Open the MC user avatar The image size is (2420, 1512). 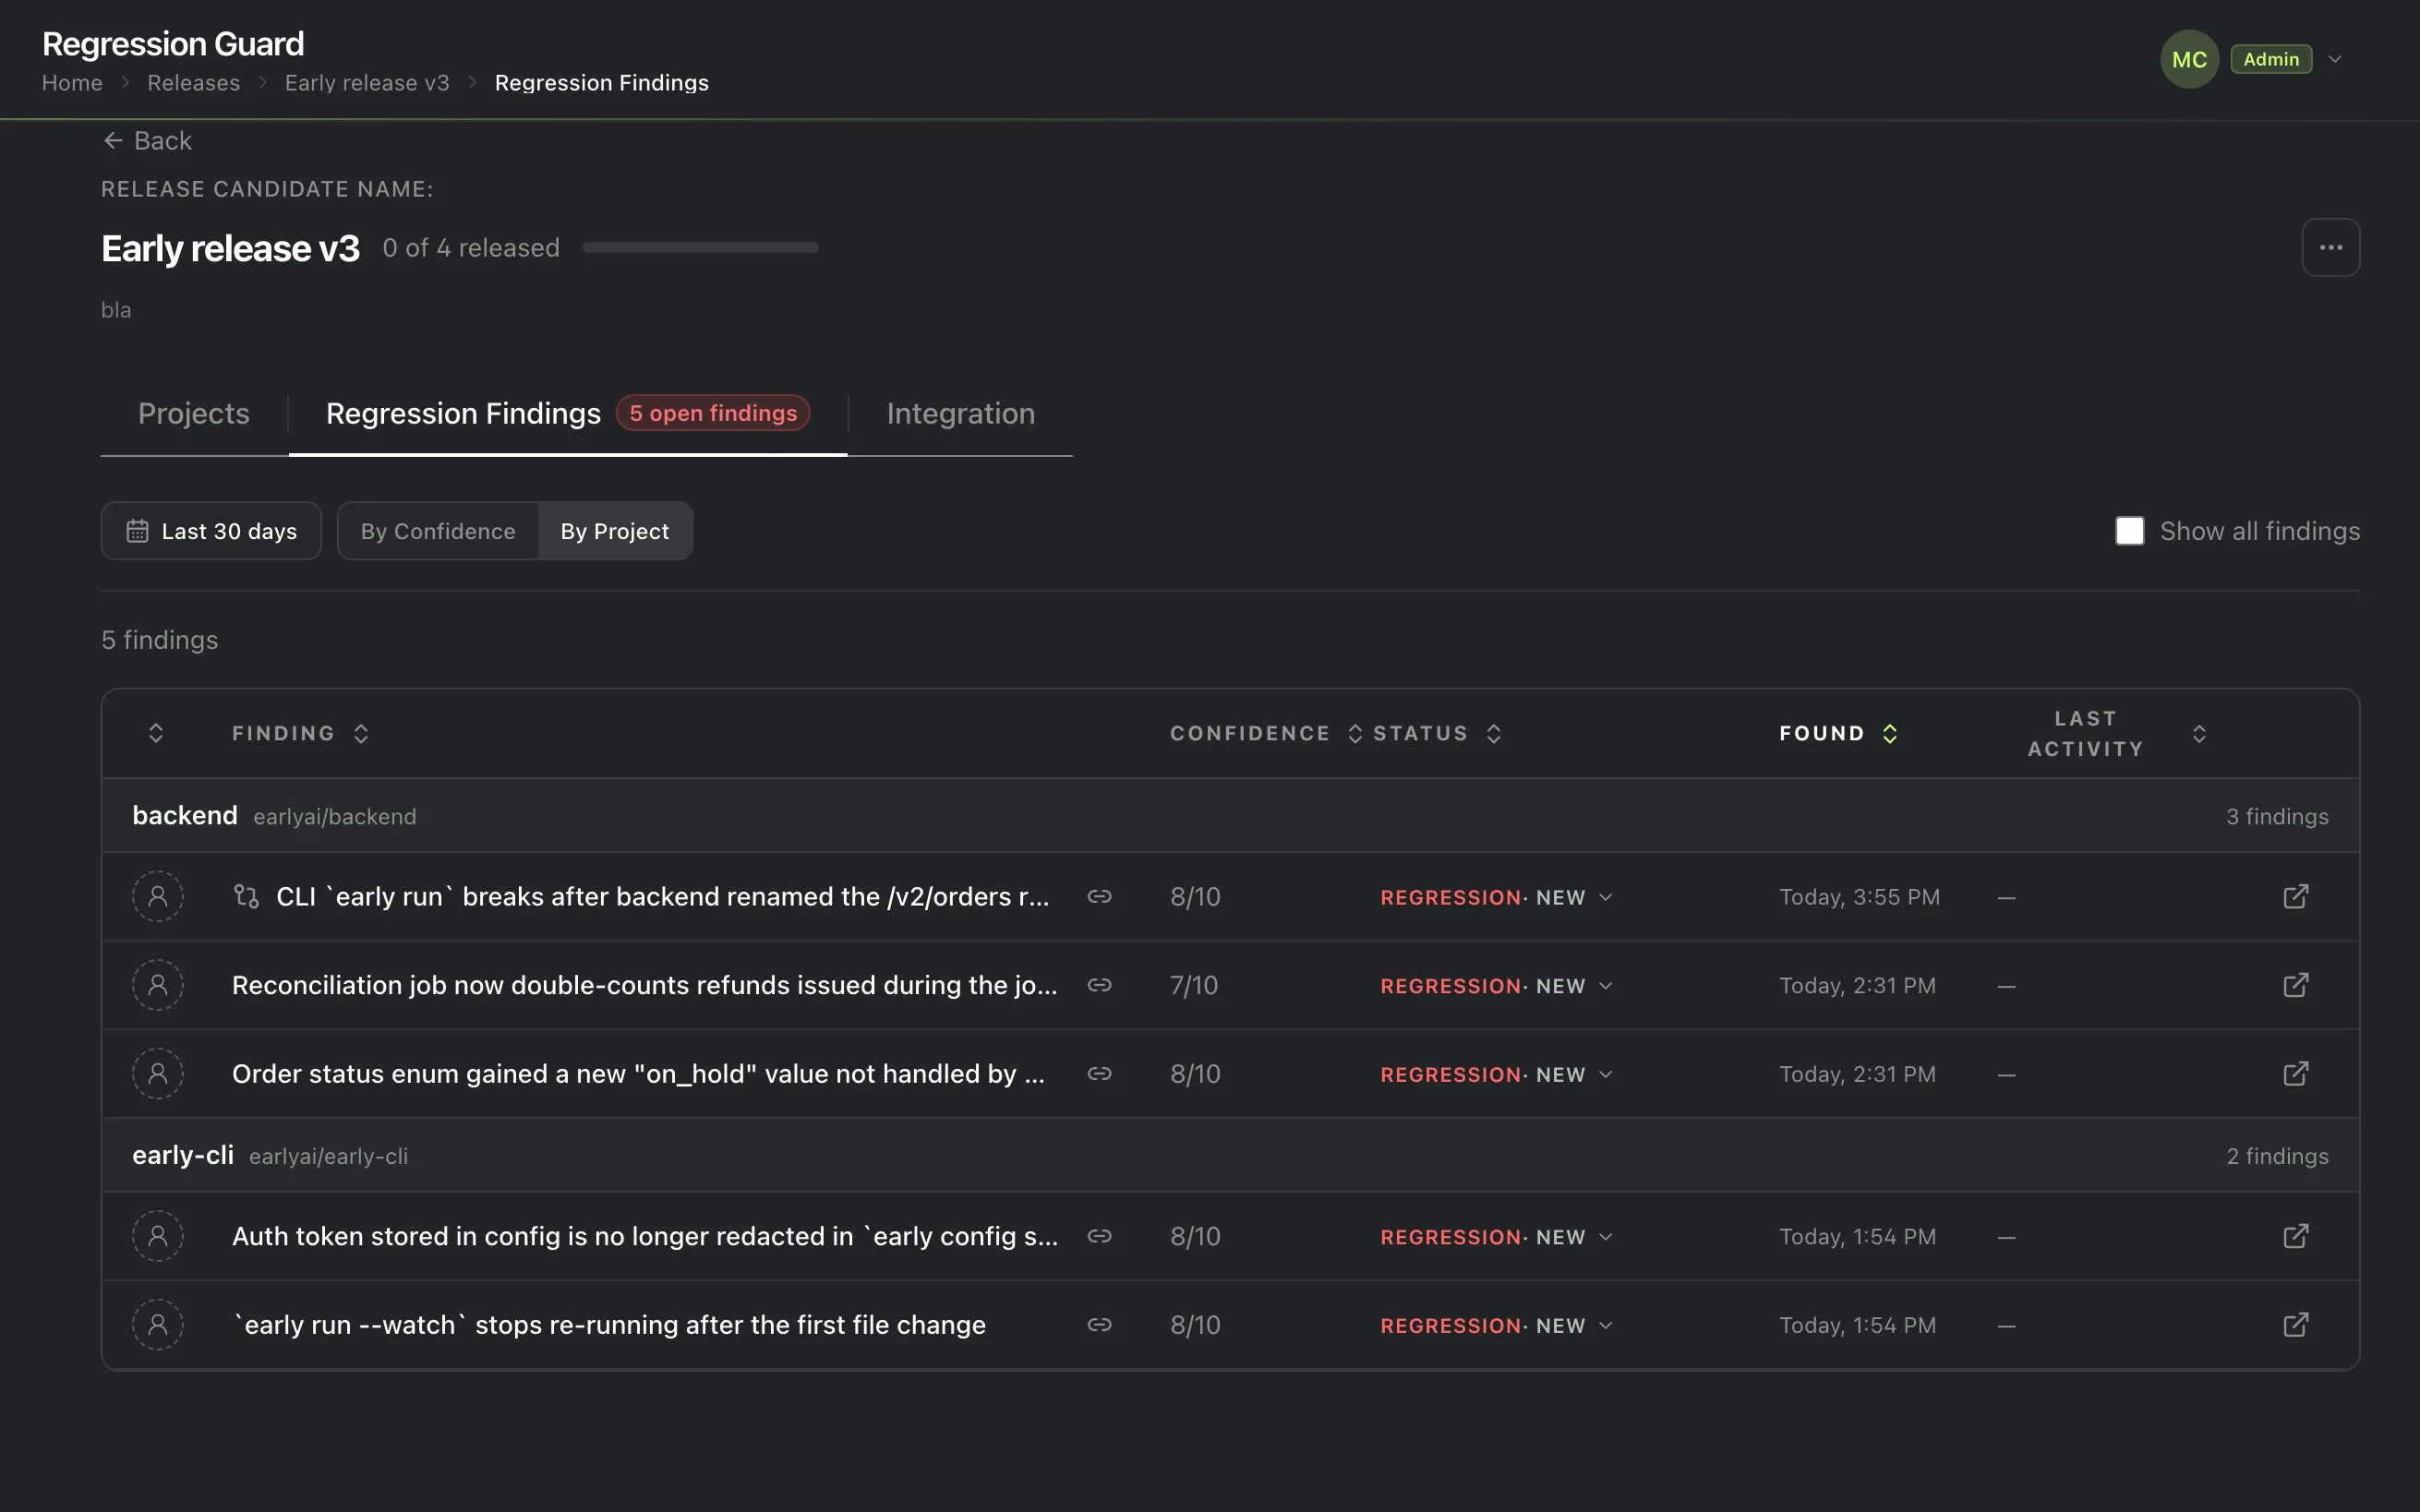pyautogui.click(x=2189, y=59)
